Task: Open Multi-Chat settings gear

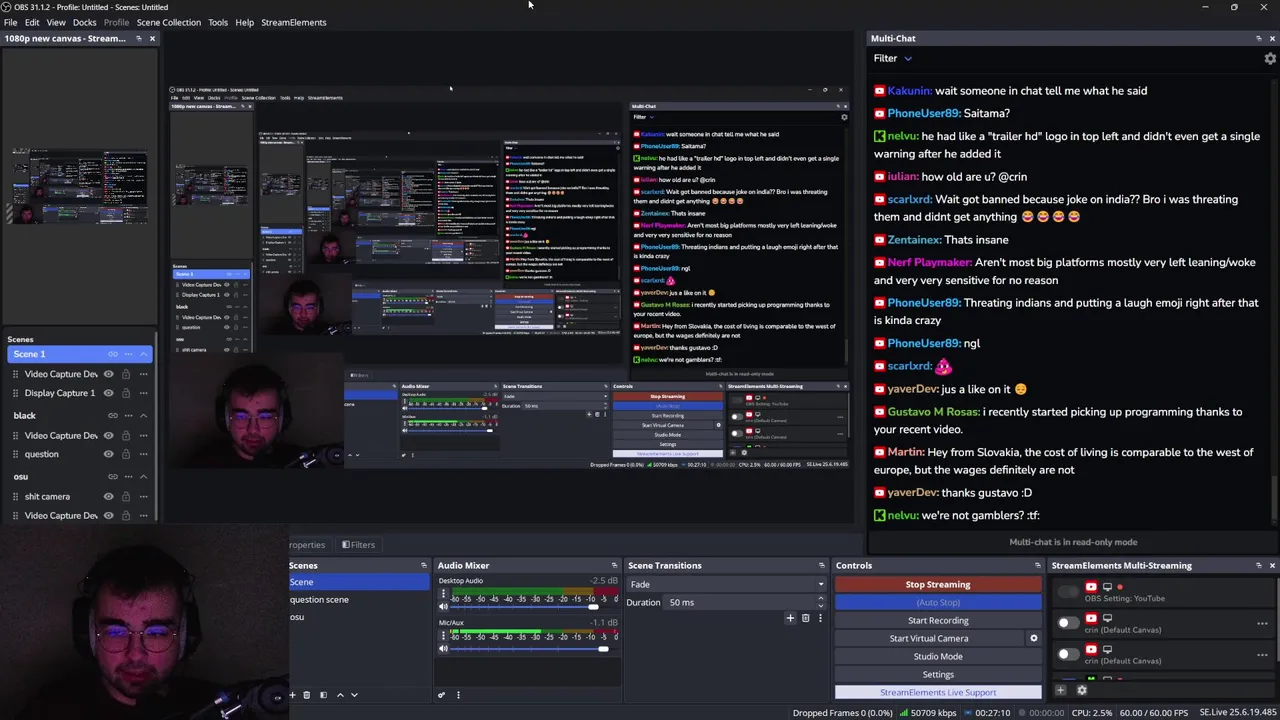Action: click(1270, 59)
